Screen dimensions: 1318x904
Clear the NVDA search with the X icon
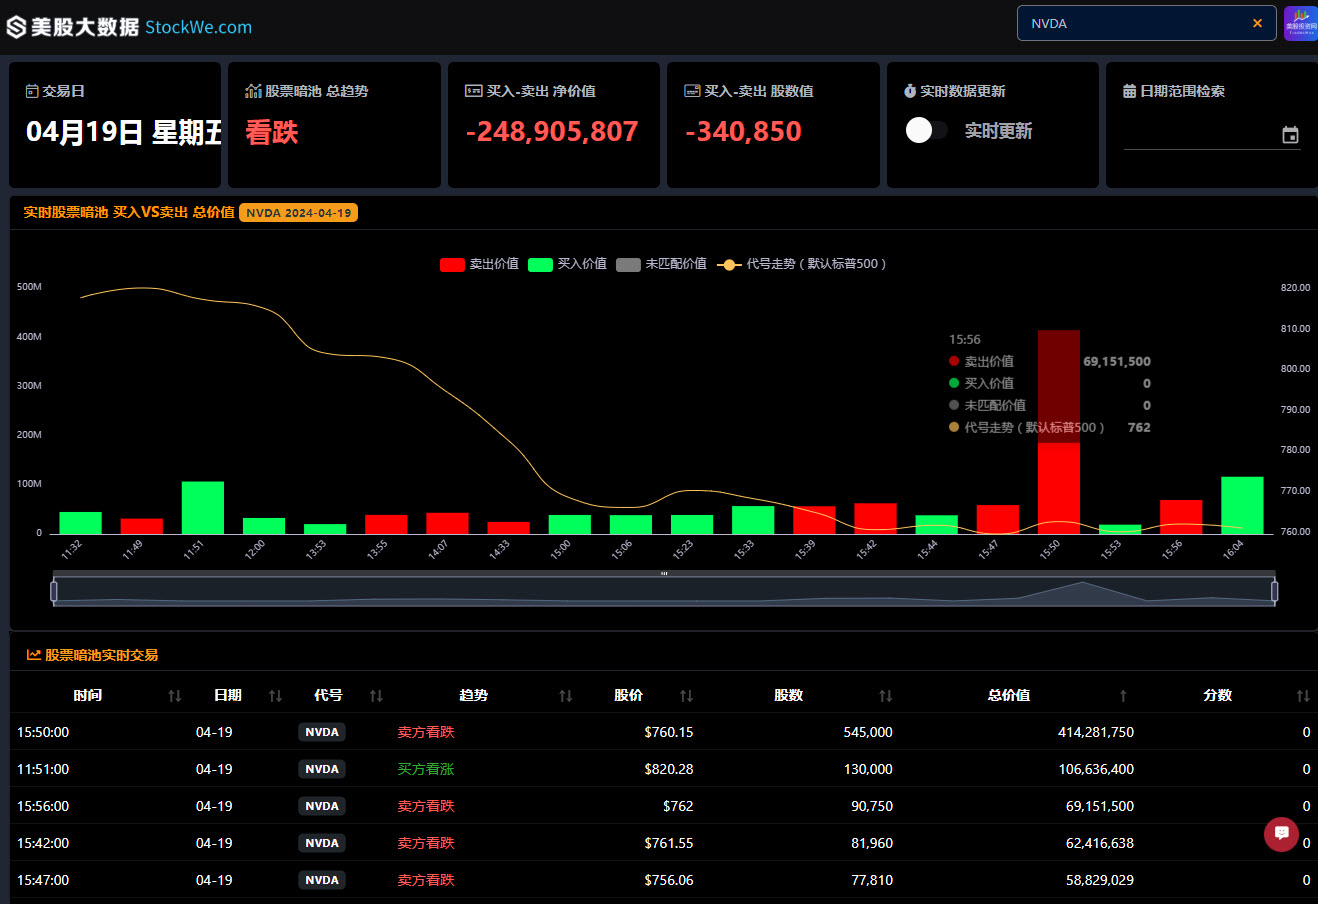click(x=1257, y=23)
